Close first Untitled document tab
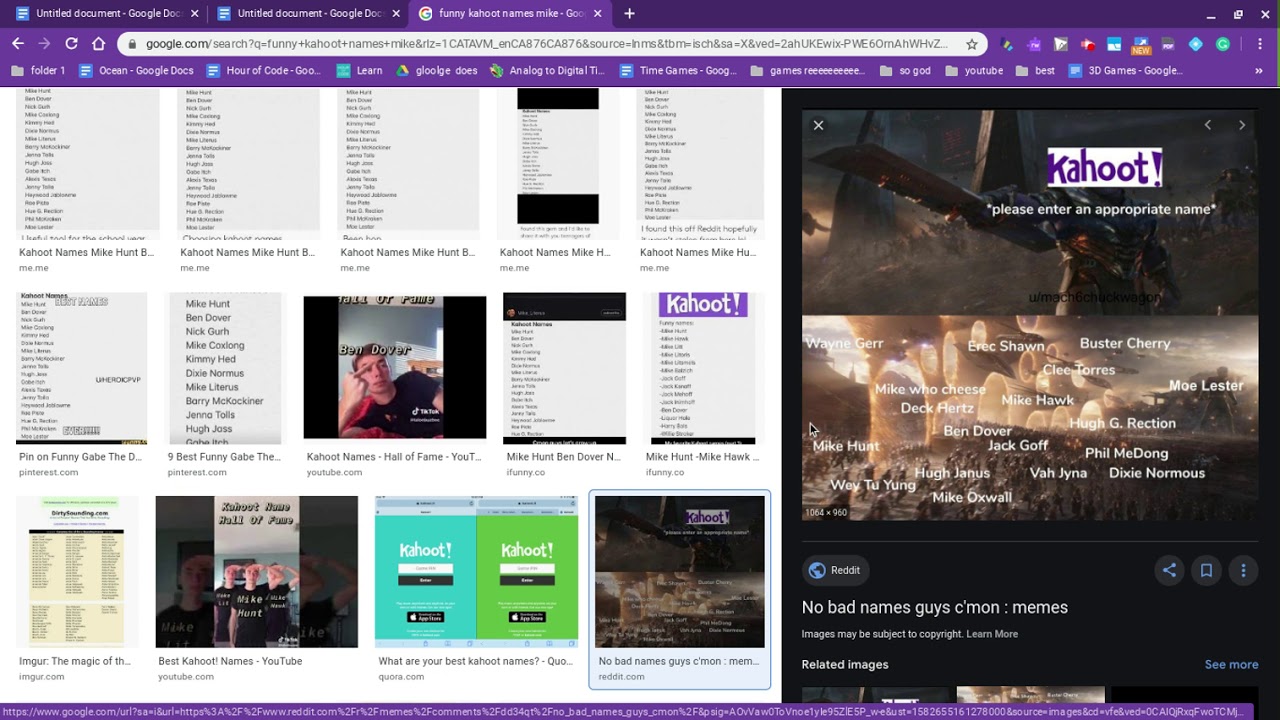The width and height of the screenshot is (1280, 720). [194, 14]
